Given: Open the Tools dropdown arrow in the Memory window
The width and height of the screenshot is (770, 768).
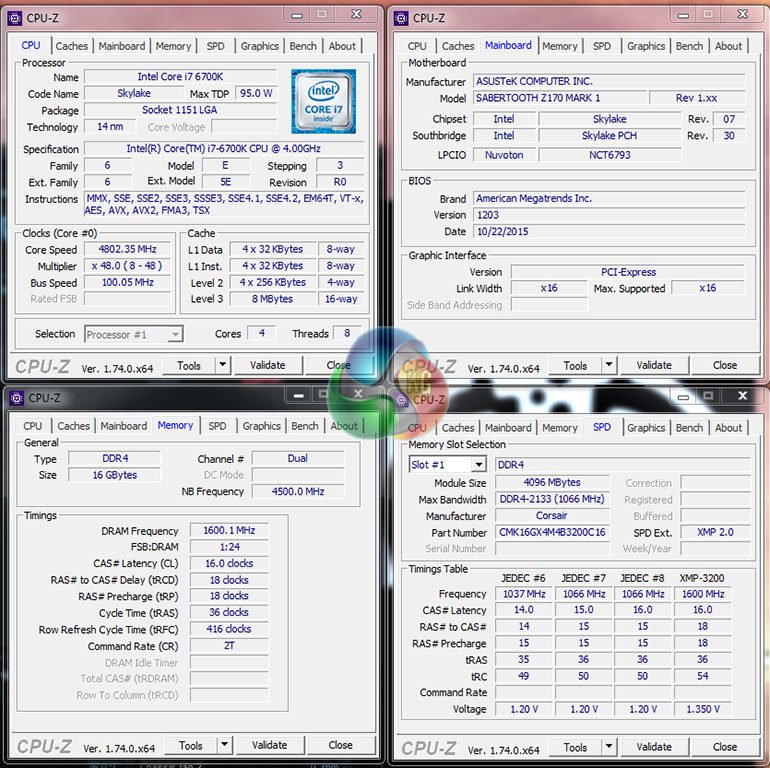Looking at the screenshot, I should pos(224,745).
